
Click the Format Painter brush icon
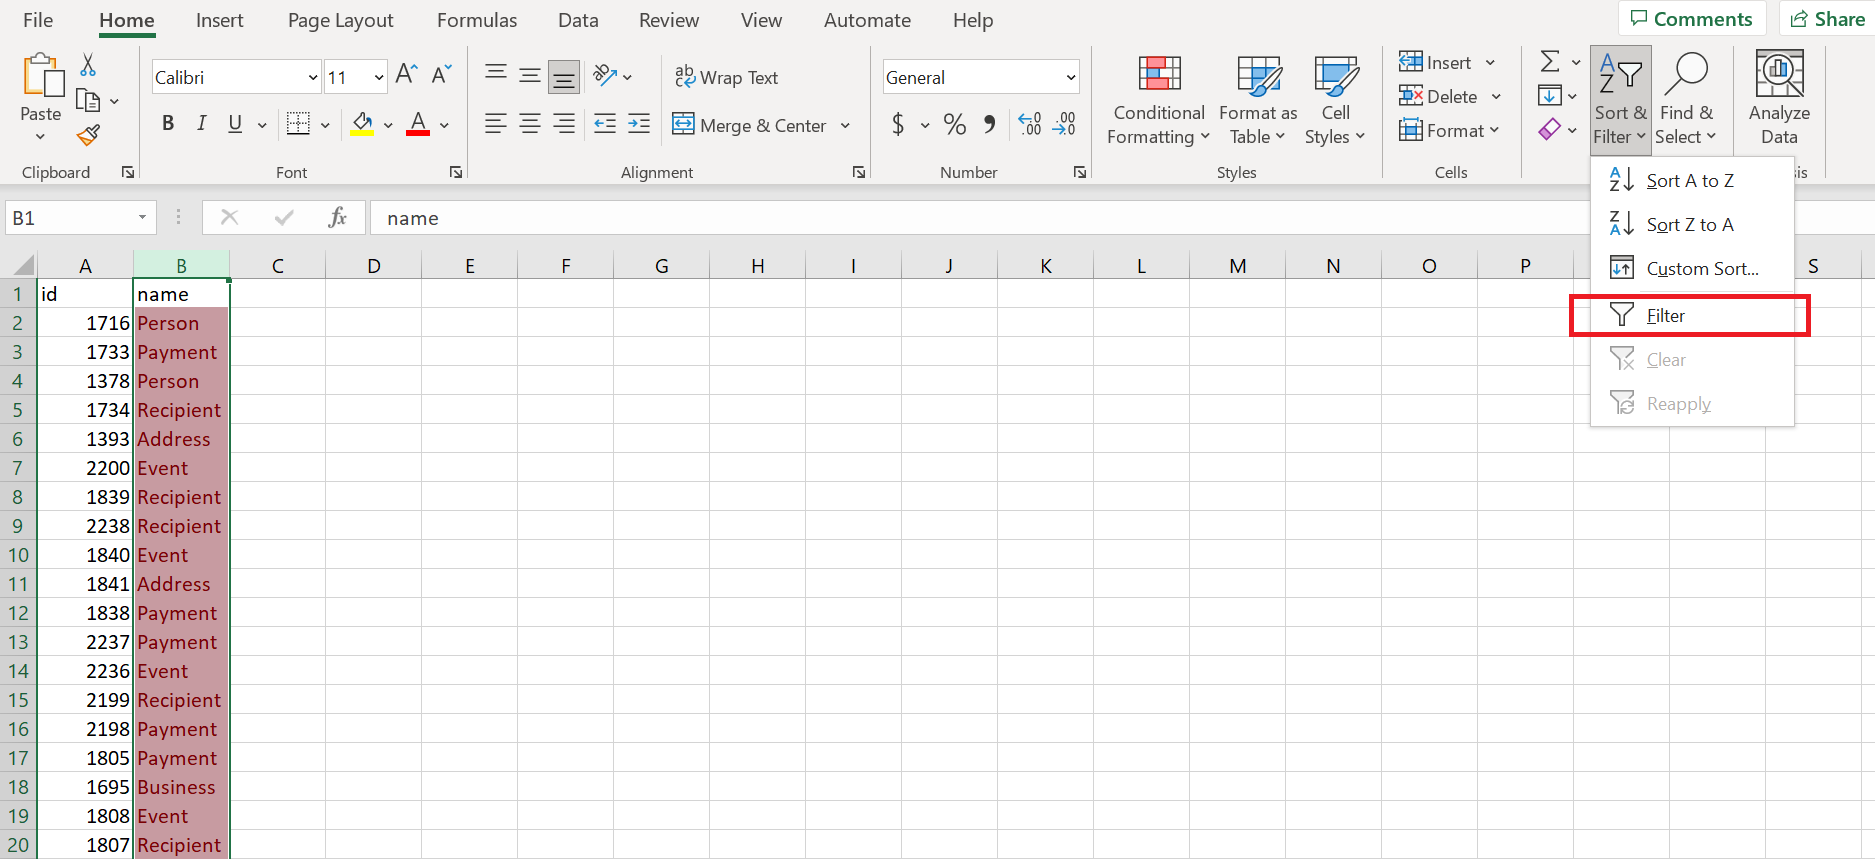click(x=88, y=135)
